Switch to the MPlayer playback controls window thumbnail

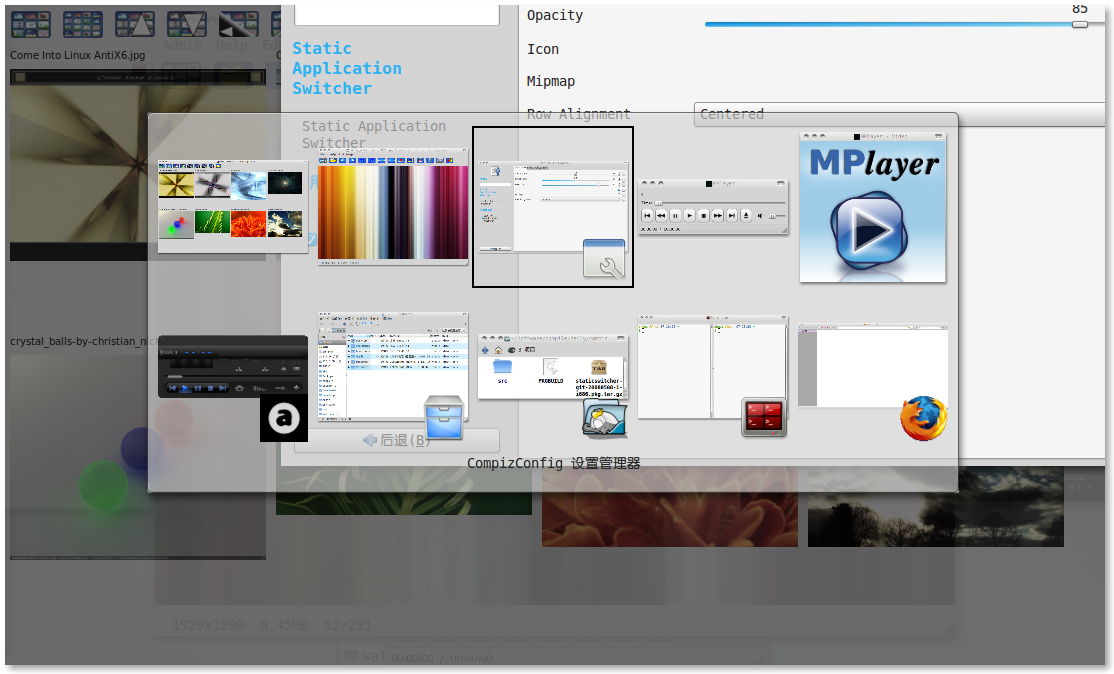point(713,207)
